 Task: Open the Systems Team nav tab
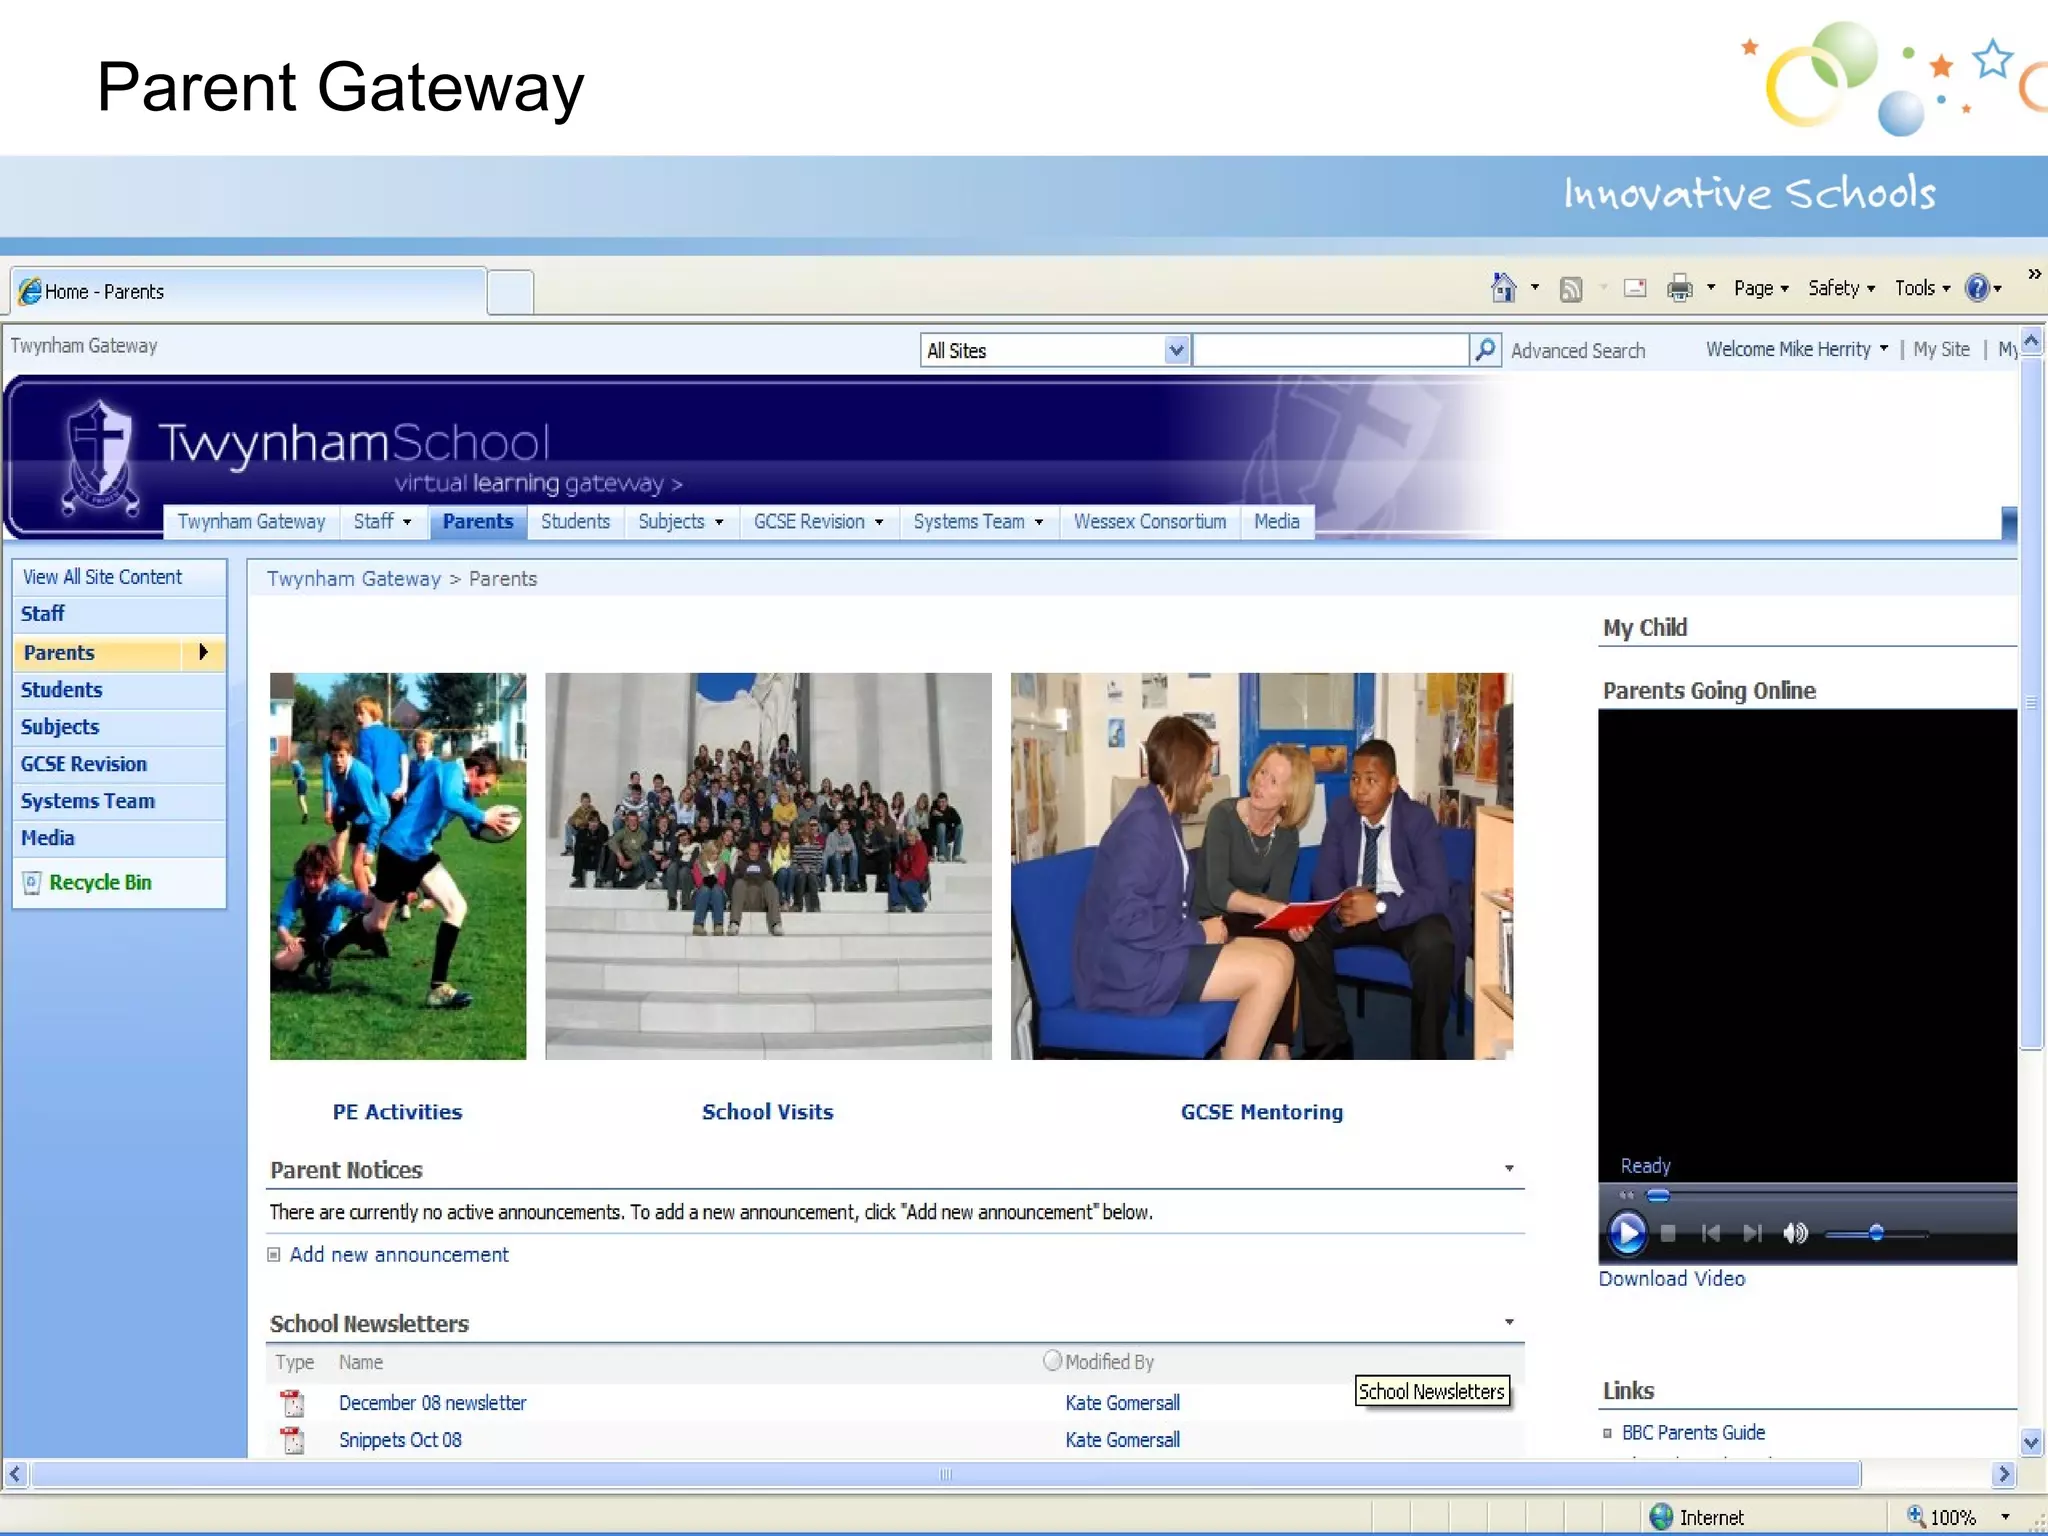click(978, 522)
